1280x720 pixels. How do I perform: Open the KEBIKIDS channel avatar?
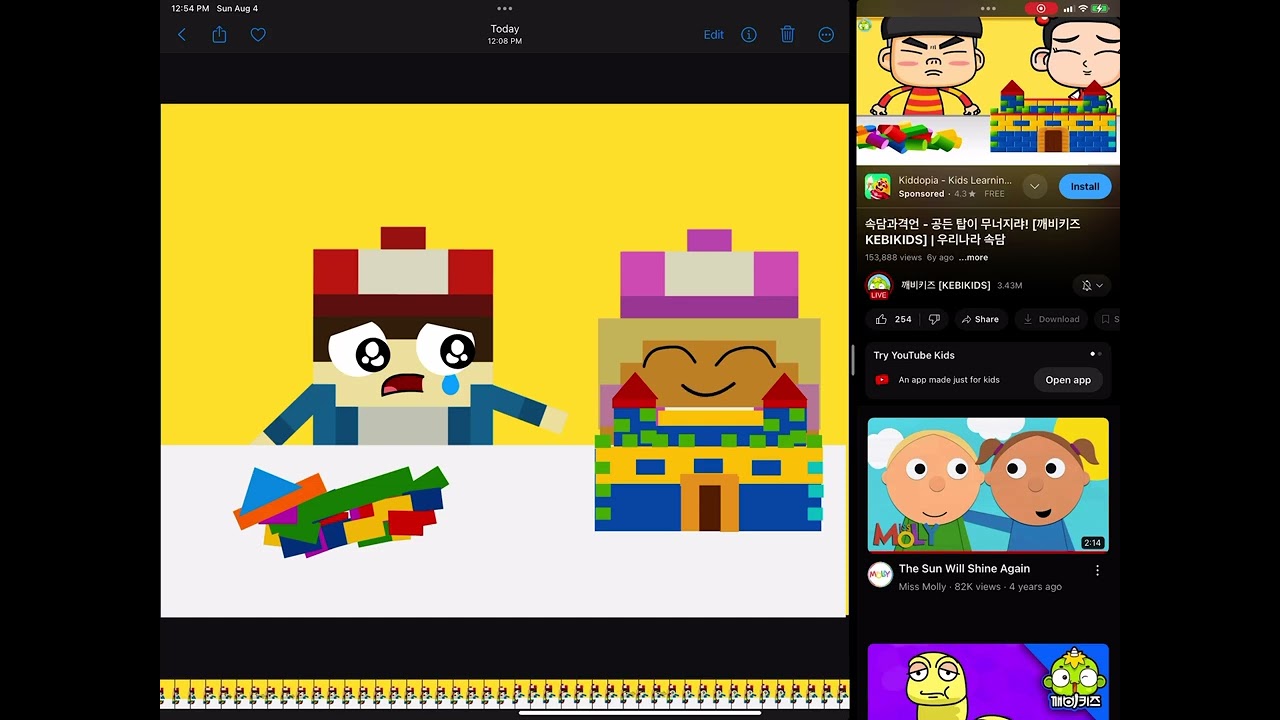(x=879, y=286)
